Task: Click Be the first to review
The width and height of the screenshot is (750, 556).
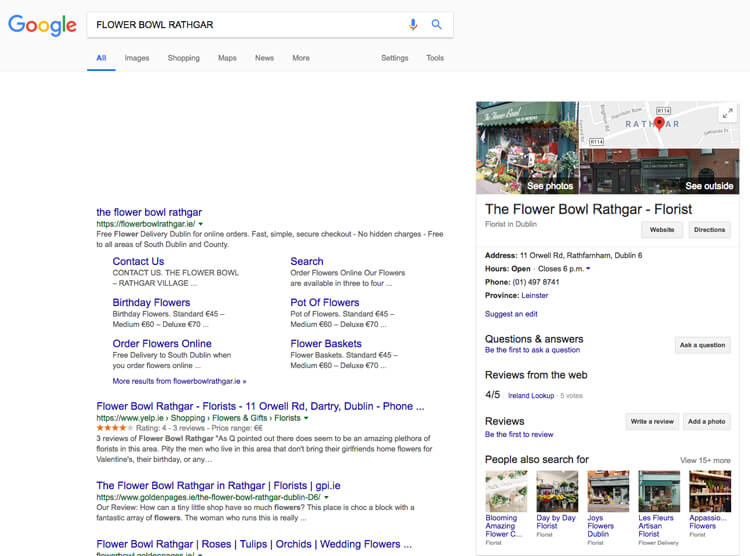Action: tap(519, 434)
